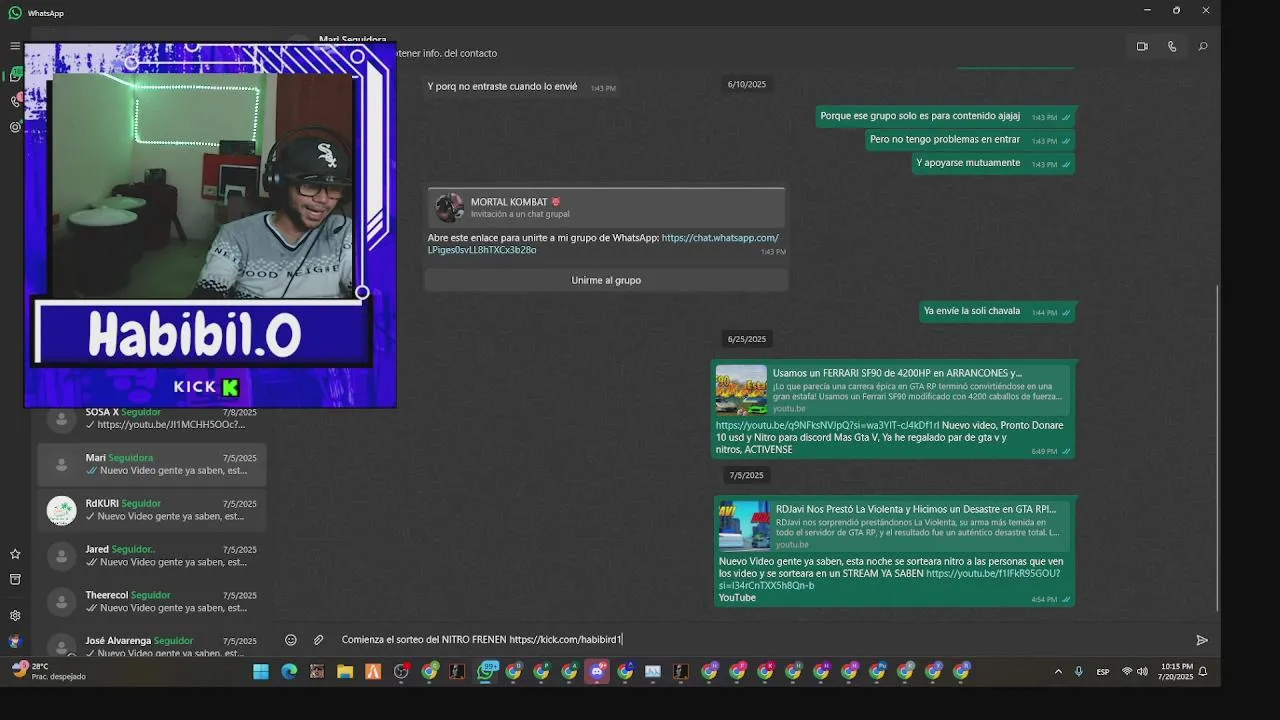The height and width of the screenshot is (720, 1280).
Task: Open the weather widget in taskbar
Action: point(48,671)
